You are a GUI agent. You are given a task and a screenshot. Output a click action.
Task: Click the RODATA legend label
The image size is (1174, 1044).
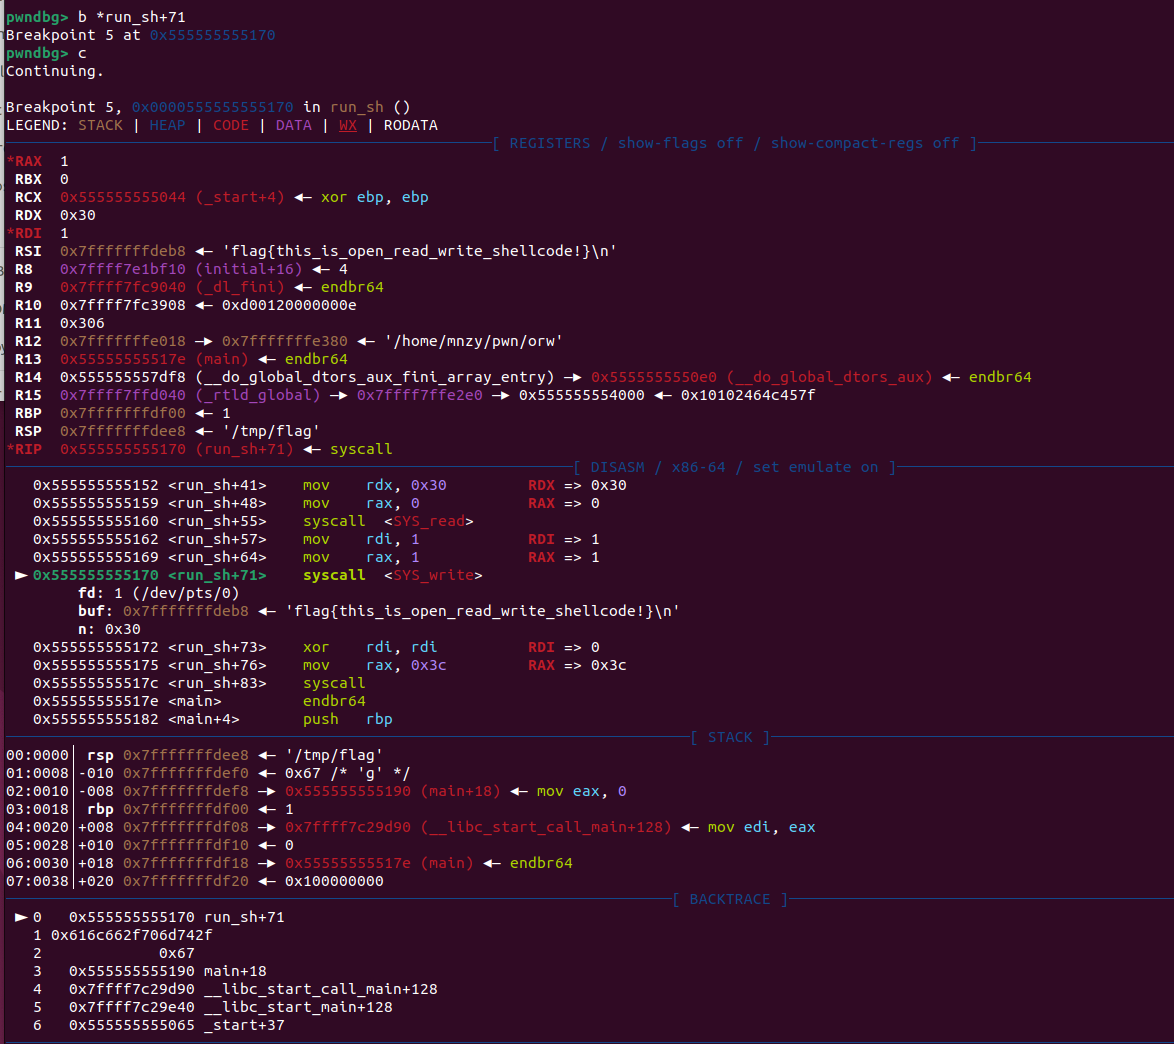click(410, 125)
